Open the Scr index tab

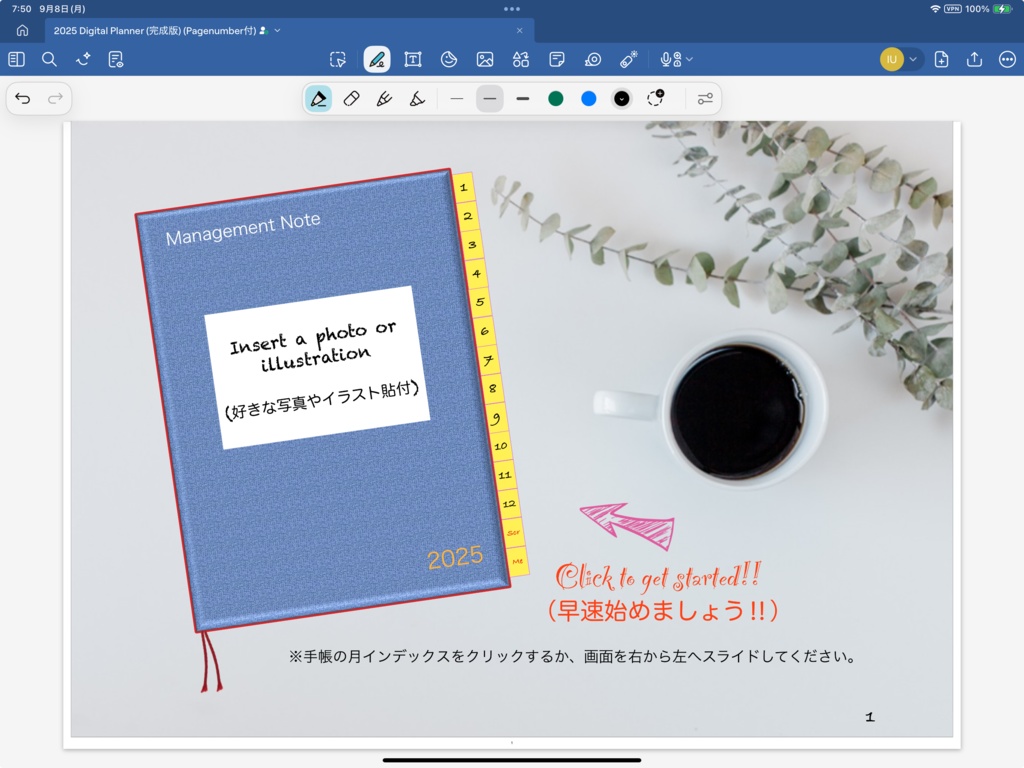point(513,532)
